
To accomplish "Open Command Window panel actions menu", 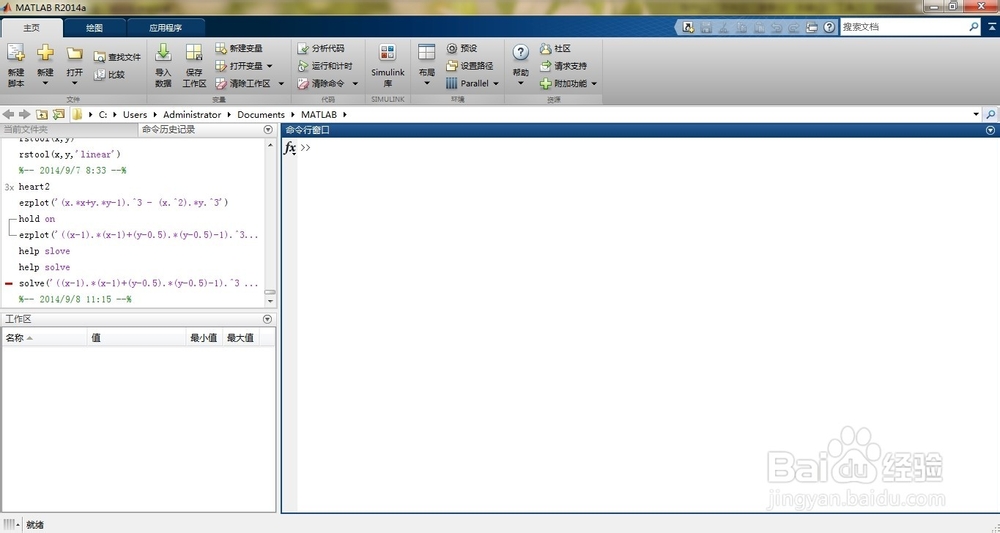I will pyautogui.click(x=990, y=130).
